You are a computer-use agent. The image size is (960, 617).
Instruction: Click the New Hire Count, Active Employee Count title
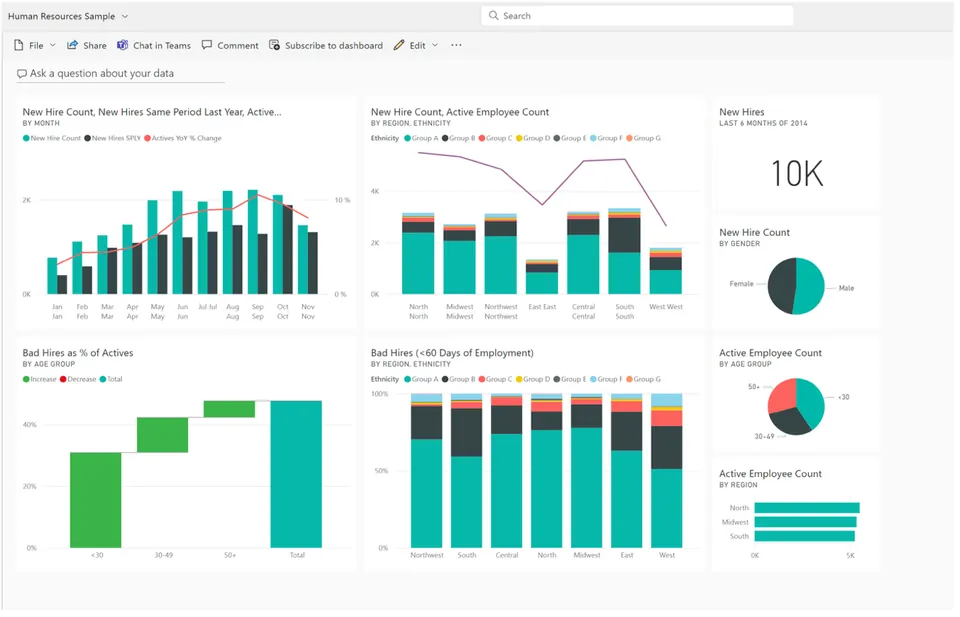460,112
